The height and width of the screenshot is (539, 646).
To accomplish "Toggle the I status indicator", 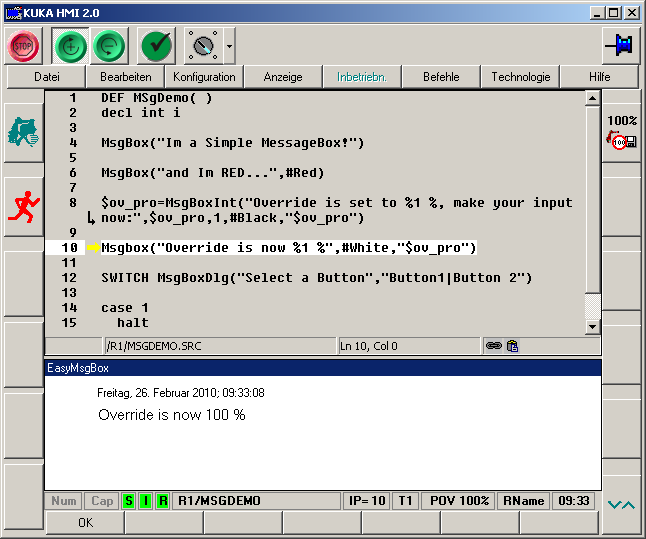I will pos(145,501).
